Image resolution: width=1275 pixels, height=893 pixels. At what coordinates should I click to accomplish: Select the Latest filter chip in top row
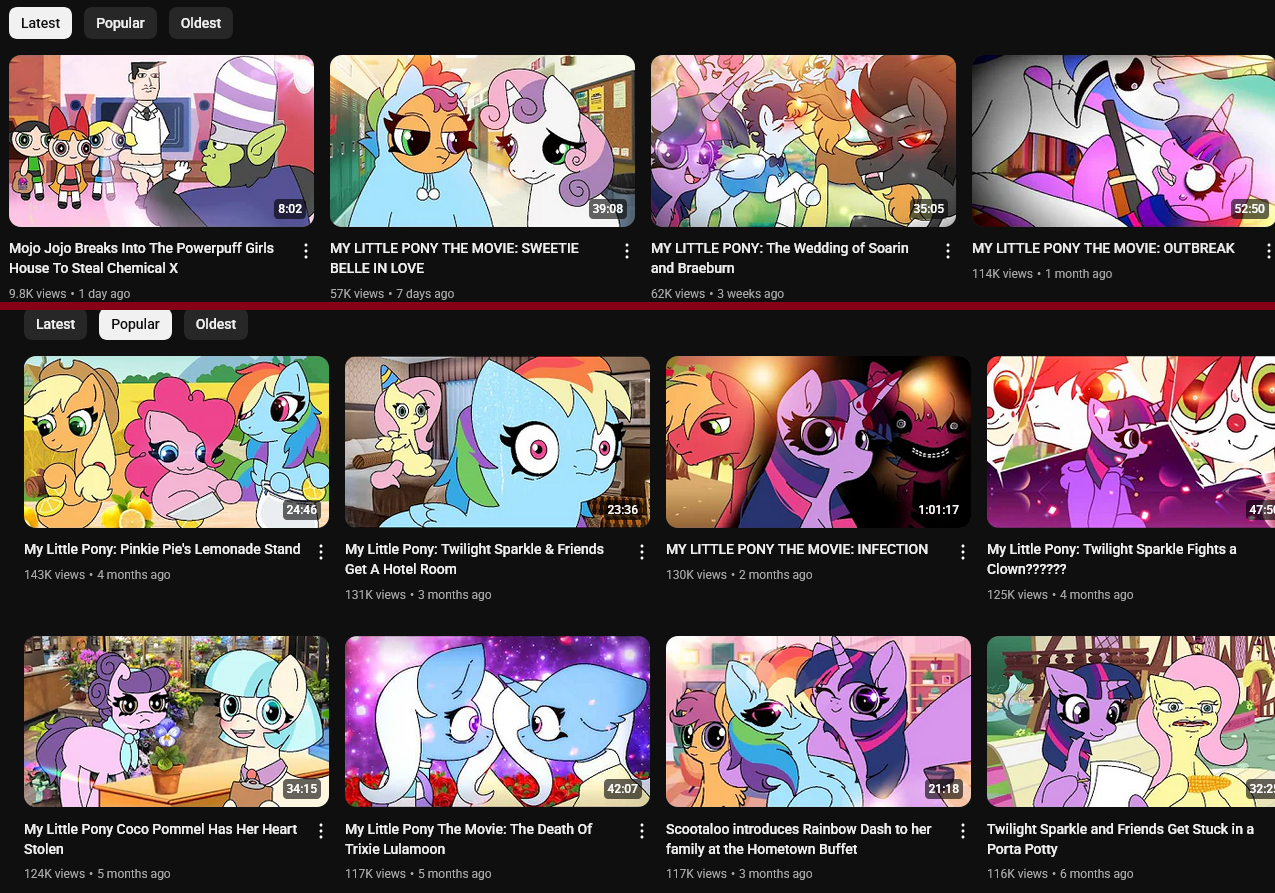[x=40, y=23]
